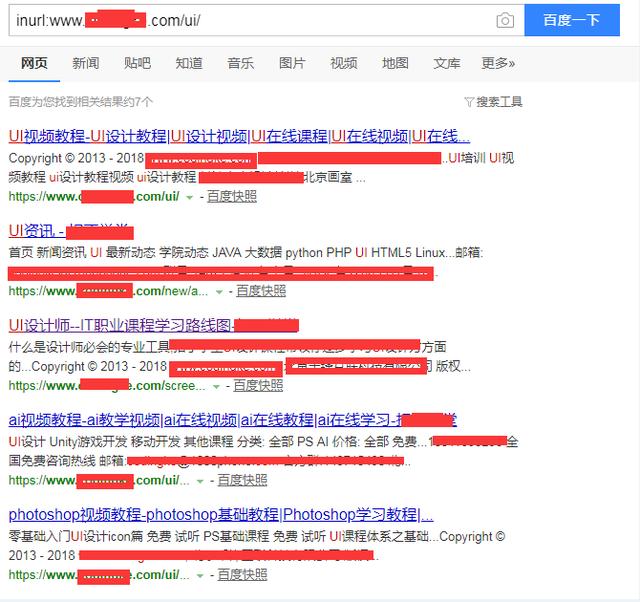Open the 文库 tab
640x602 pixels.
(447, 63)
